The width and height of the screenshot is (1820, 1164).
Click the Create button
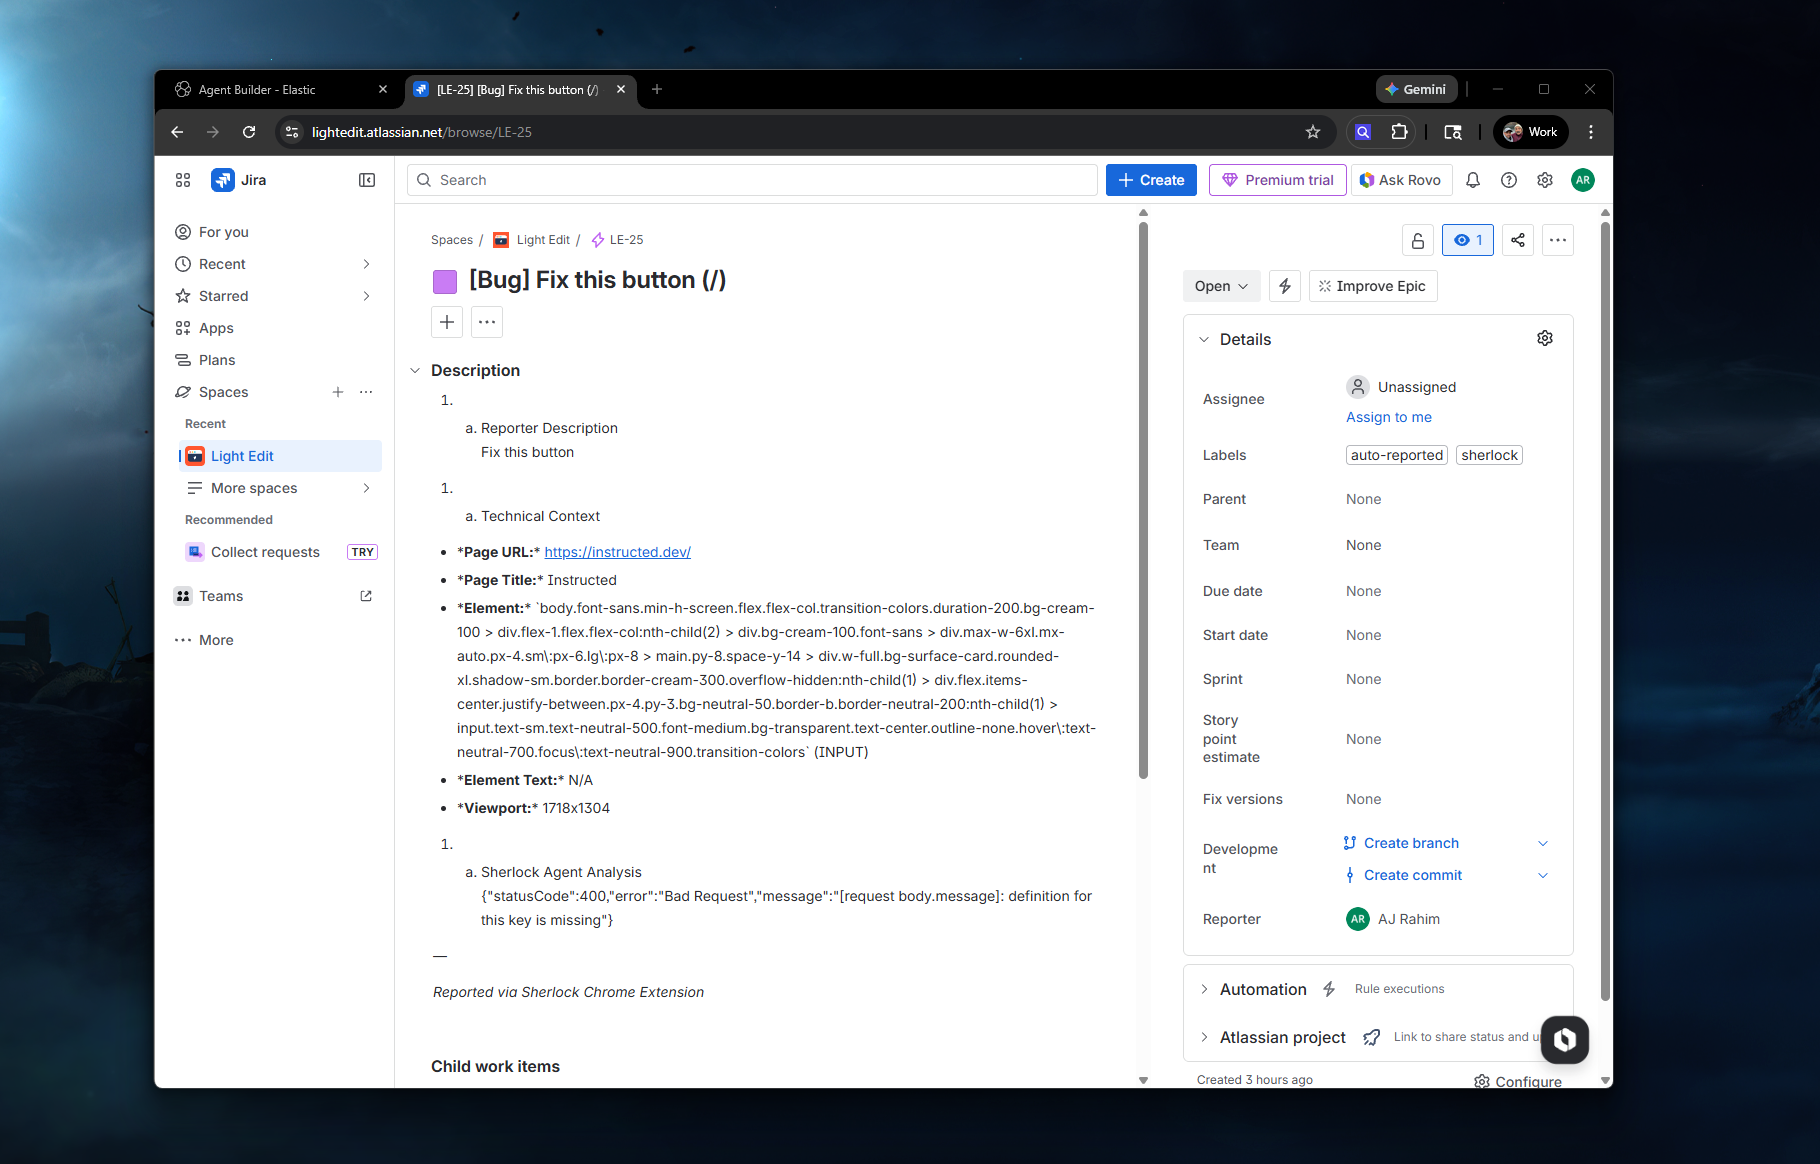click(x=1151, y=180)
